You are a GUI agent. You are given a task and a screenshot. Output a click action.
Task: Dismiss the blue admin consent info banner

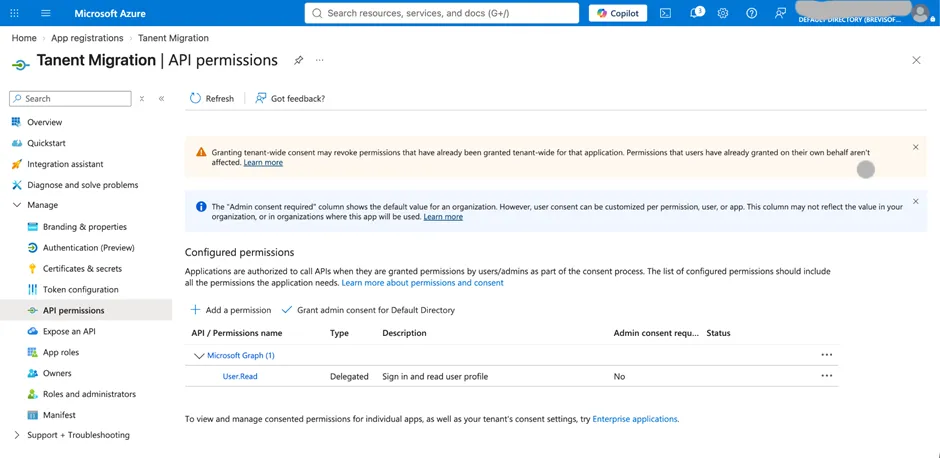[x=915, y=201]
